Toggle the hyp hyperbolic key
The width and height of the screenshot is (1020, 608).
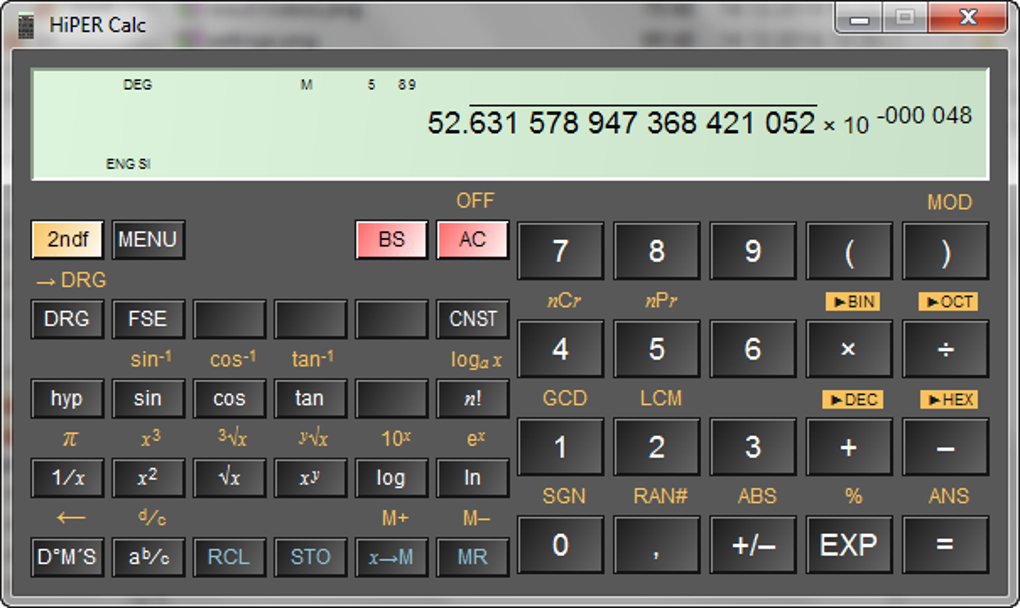coord(67,398)
